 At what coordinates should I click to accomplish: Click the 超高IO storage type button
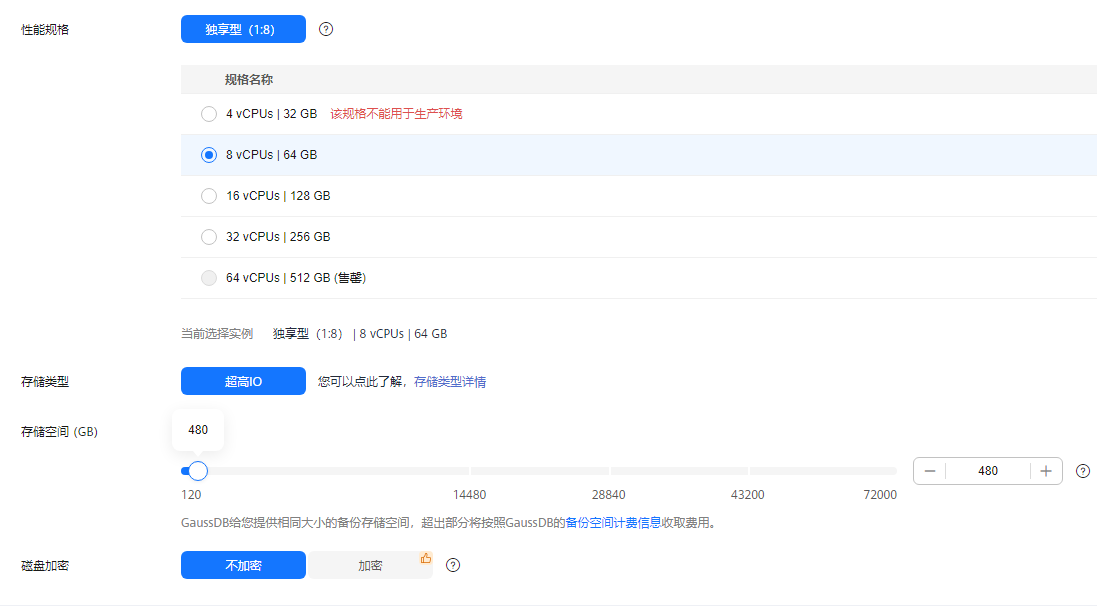[x=243, y=381]
